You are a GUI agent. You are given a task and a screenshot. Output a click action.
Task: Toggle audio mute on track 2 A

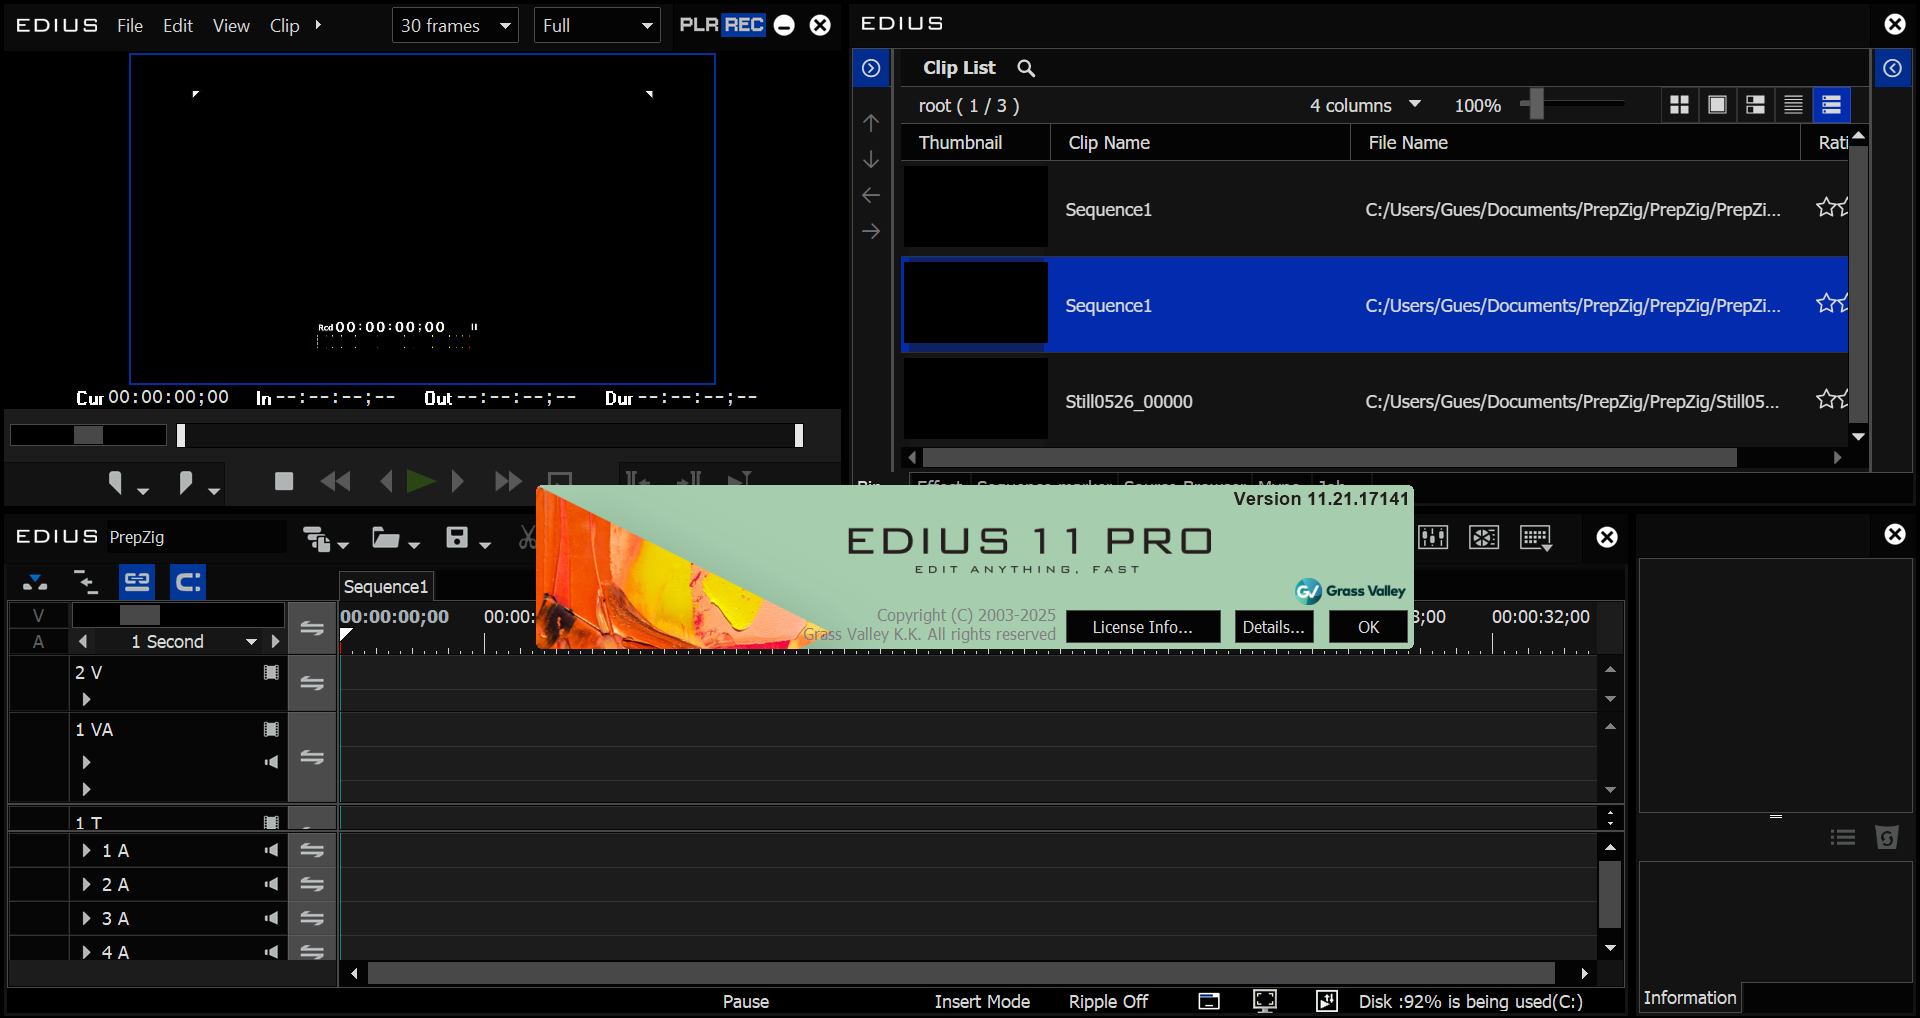pyautogui.click(x=271, y=884)
